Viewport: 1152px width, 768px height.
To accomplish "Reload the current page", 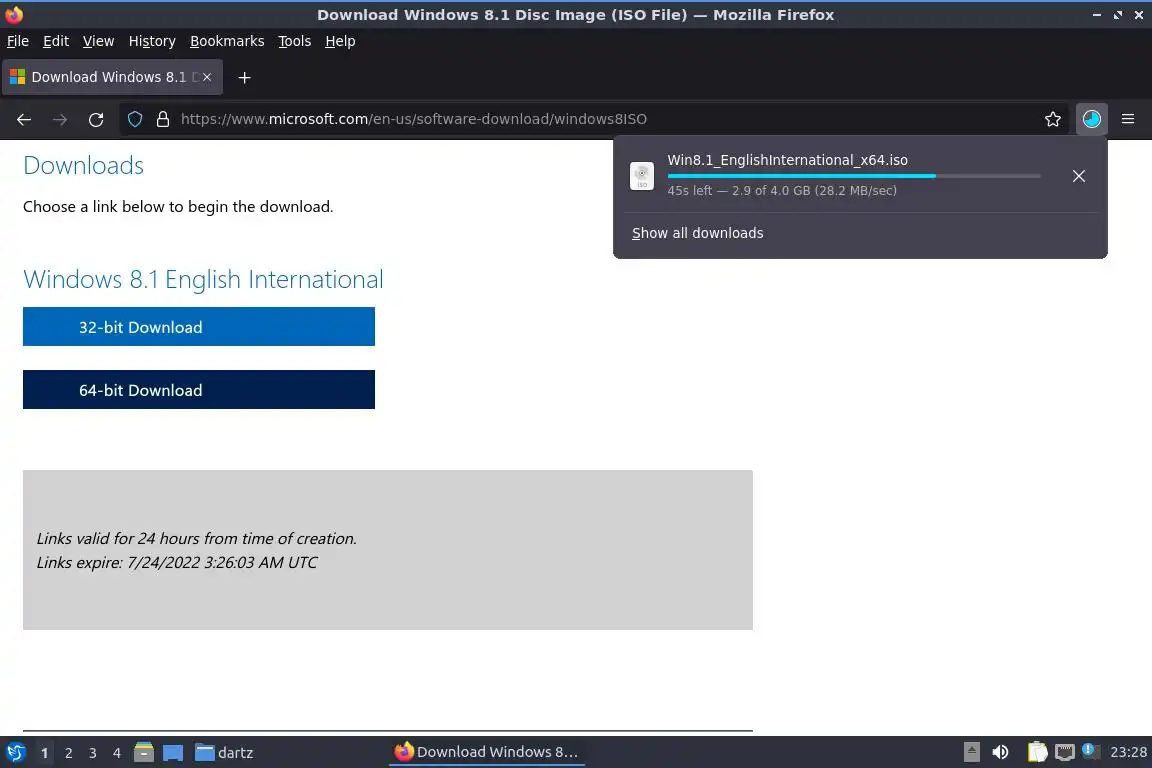I will [x=96, y=119].
